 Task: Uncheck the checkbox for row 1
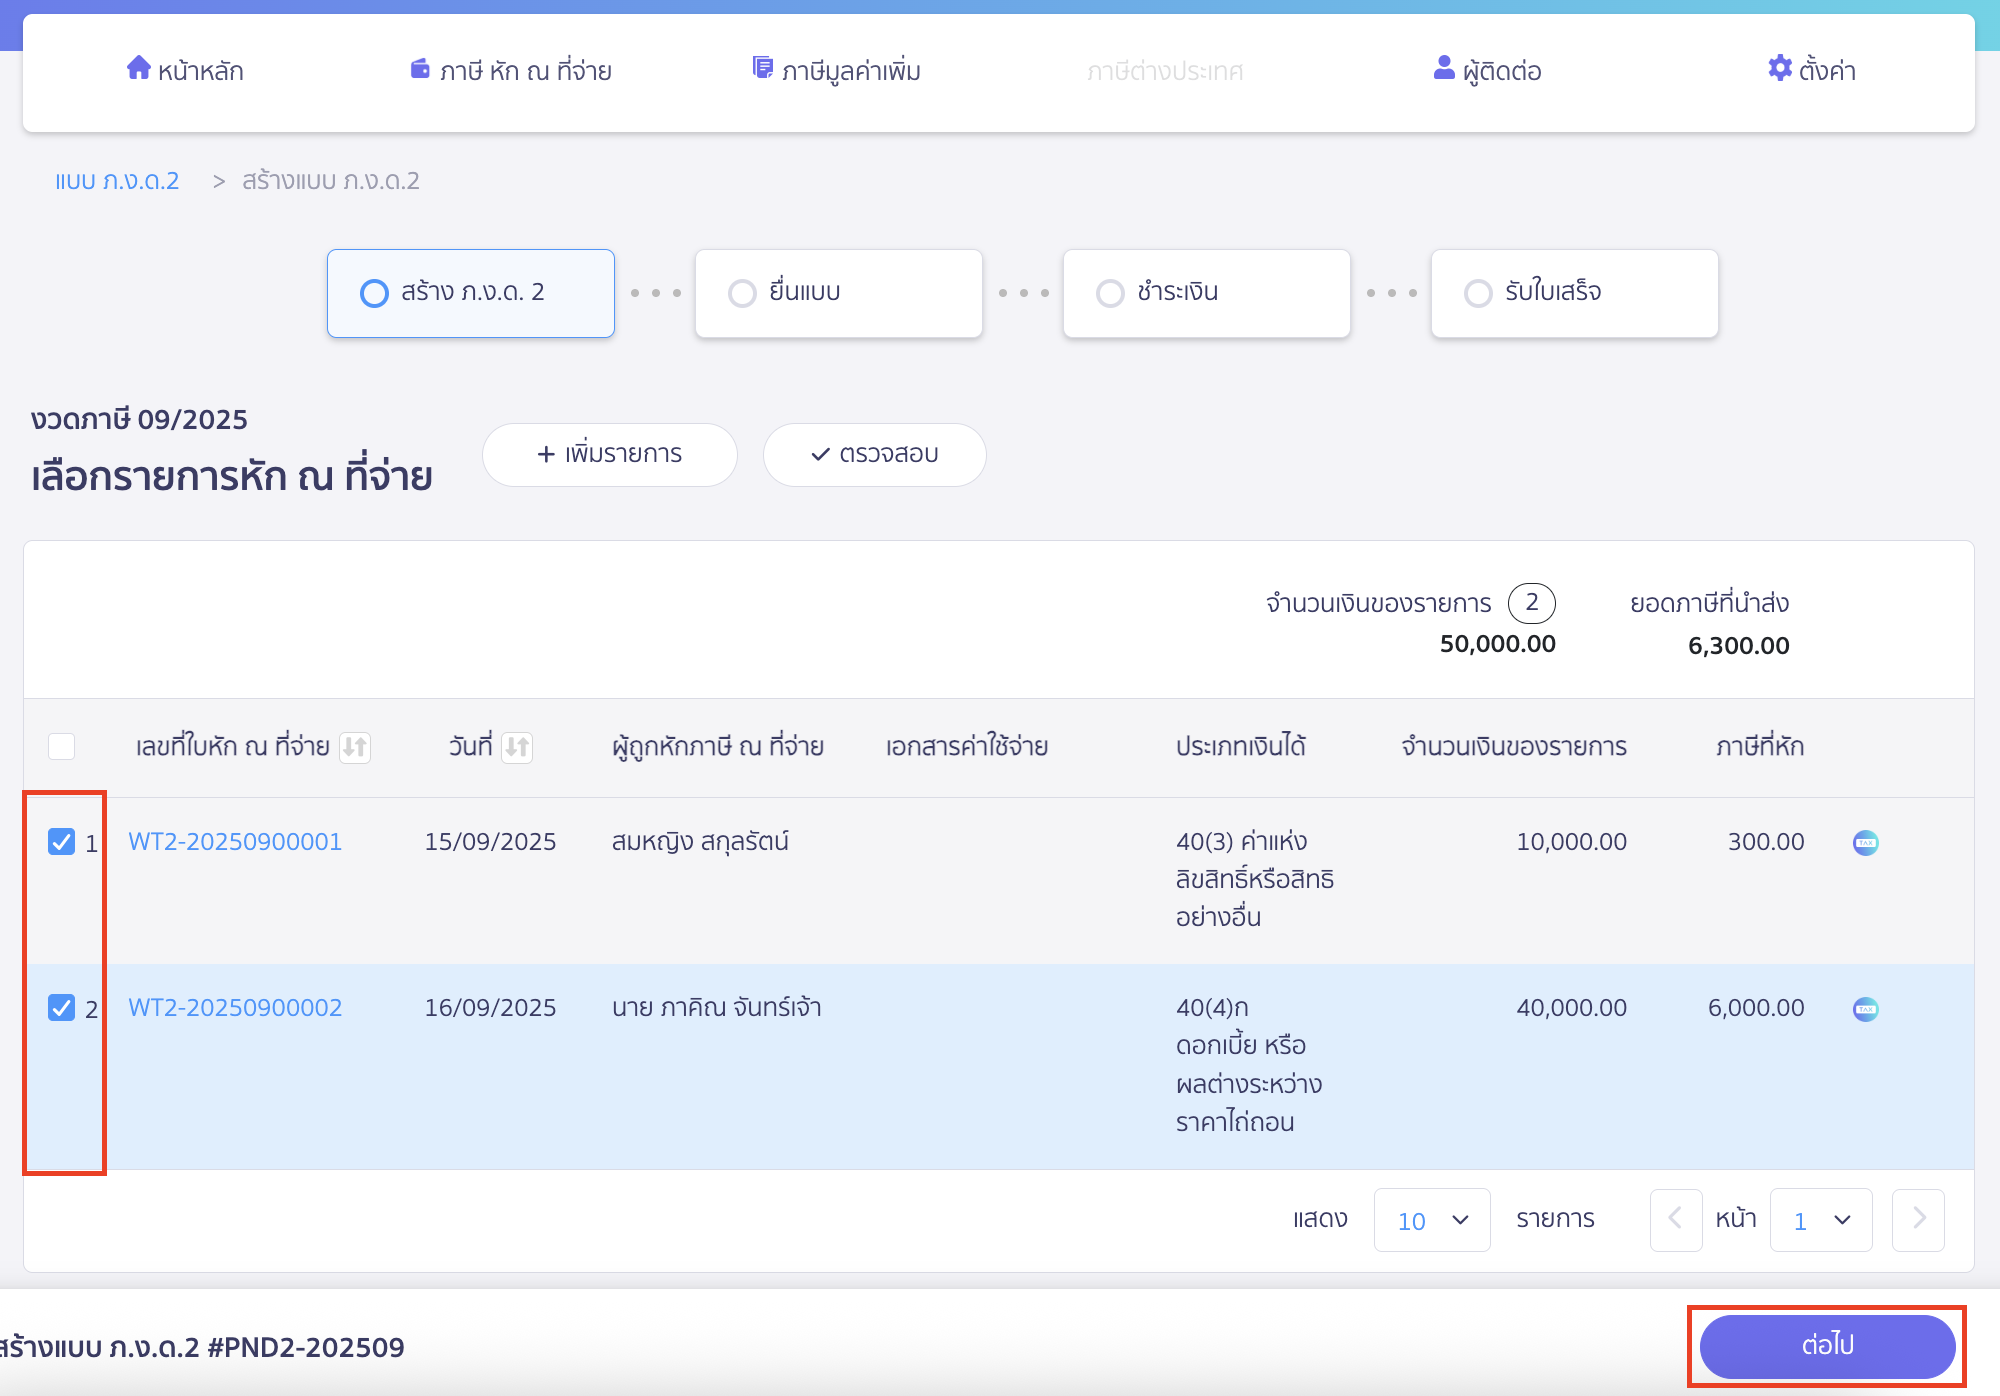[x=62, y=842]
